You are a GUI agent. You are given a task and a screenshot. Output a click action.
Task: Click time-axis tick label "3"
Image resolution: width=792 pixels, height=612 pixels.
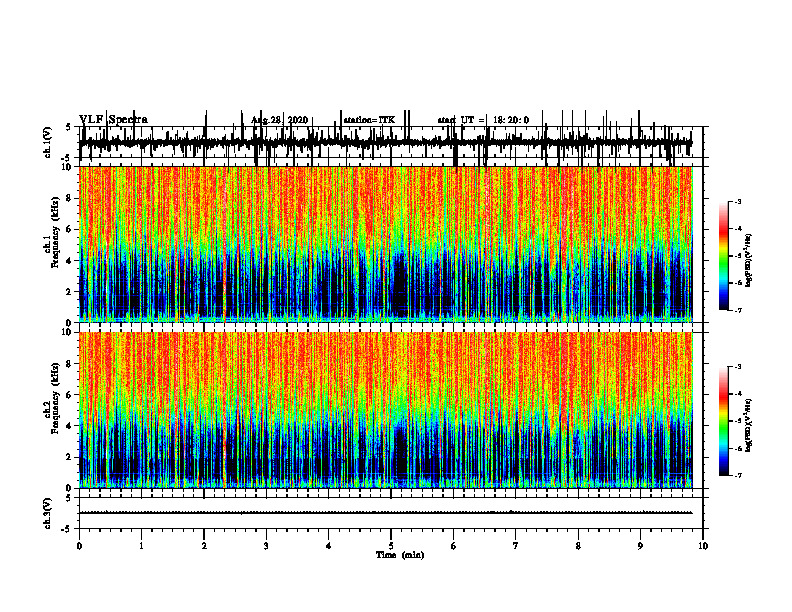pos(266,546)
